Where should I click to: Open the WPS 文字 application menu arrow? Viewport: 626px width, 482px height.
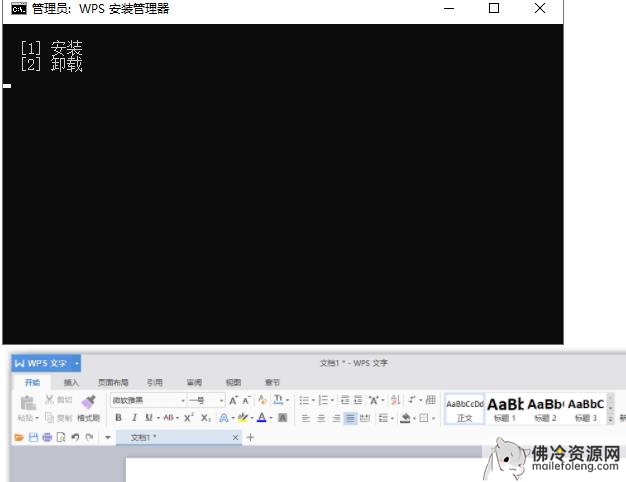click(x=77, y=363)
